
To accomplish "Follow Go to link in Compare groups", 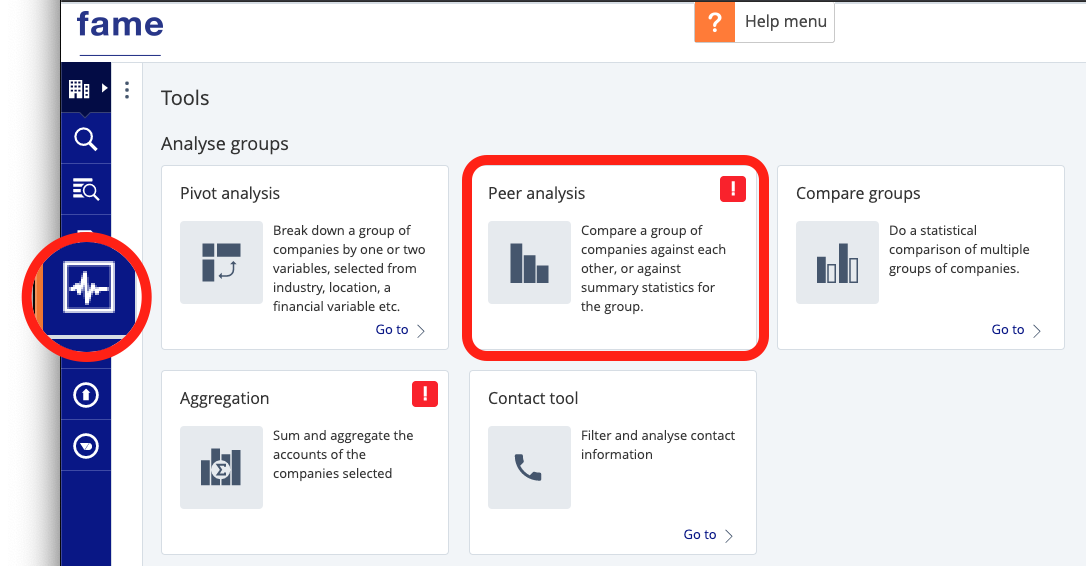I will (1016, 330).
